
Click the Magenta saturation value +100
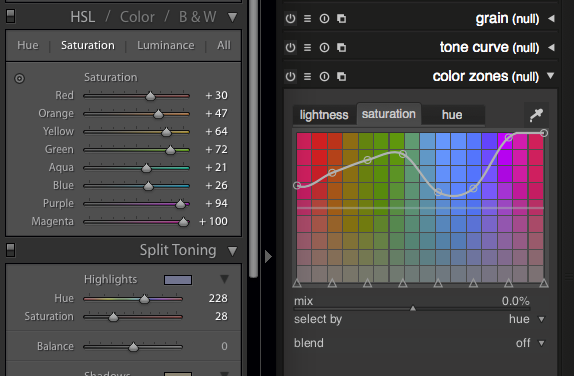(x=213, y=221)
